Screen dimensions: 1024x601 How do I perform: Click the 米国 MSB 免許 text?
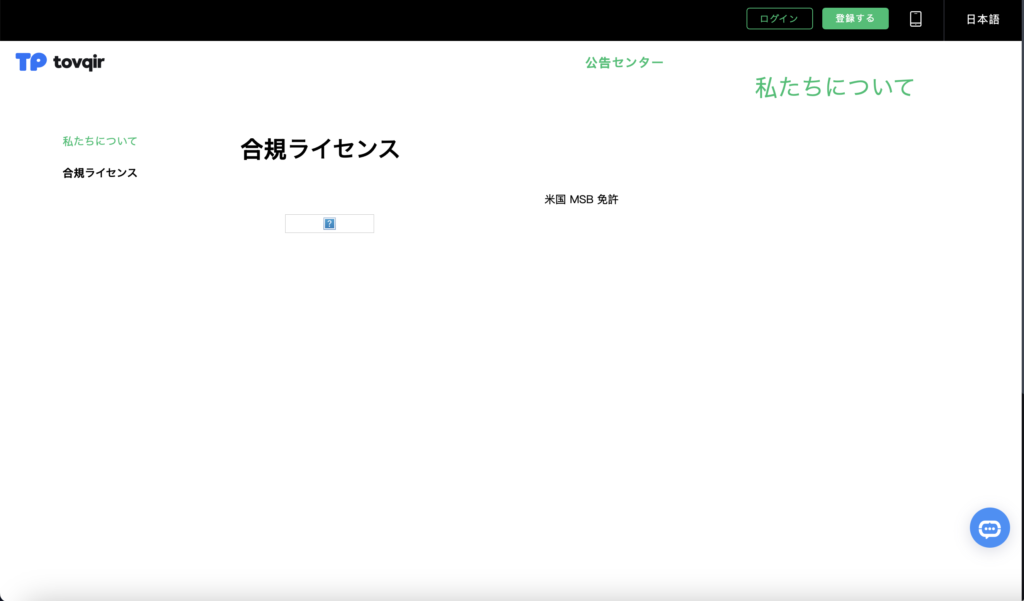pos(581,199)
